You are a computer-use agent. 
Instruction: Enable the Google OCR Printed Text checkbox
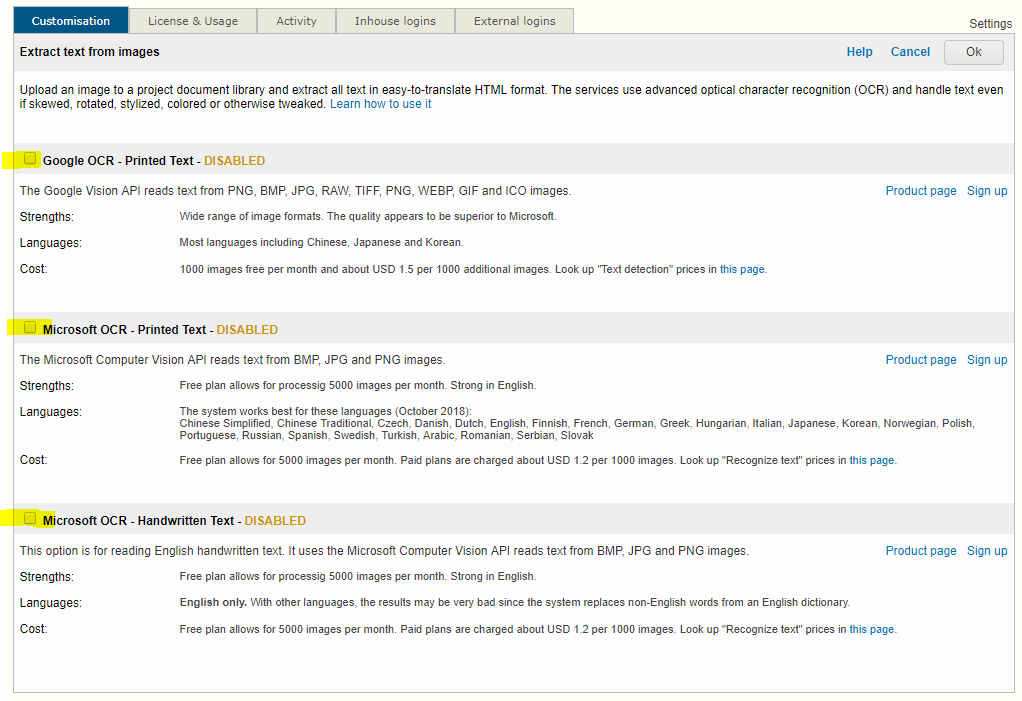click(31, 159)
